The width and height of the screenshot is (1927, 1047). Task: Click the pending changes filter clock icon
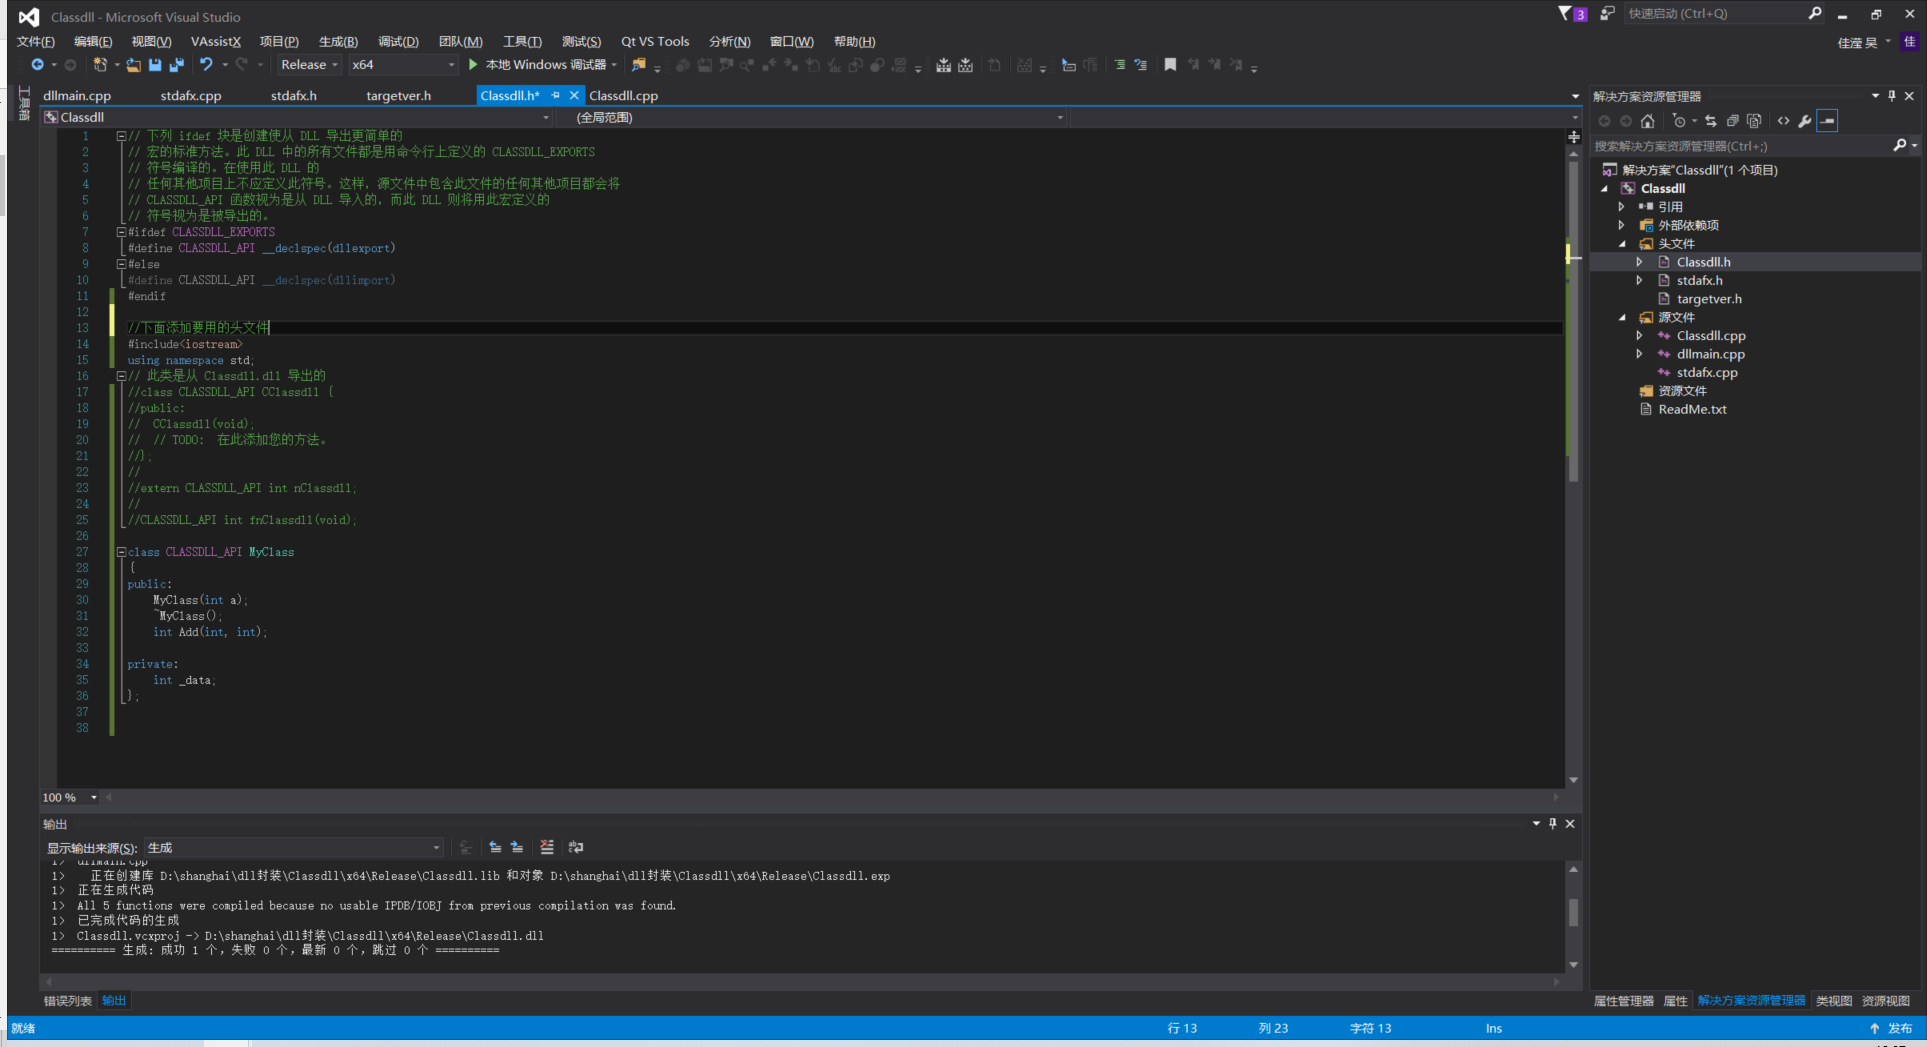1679,121
